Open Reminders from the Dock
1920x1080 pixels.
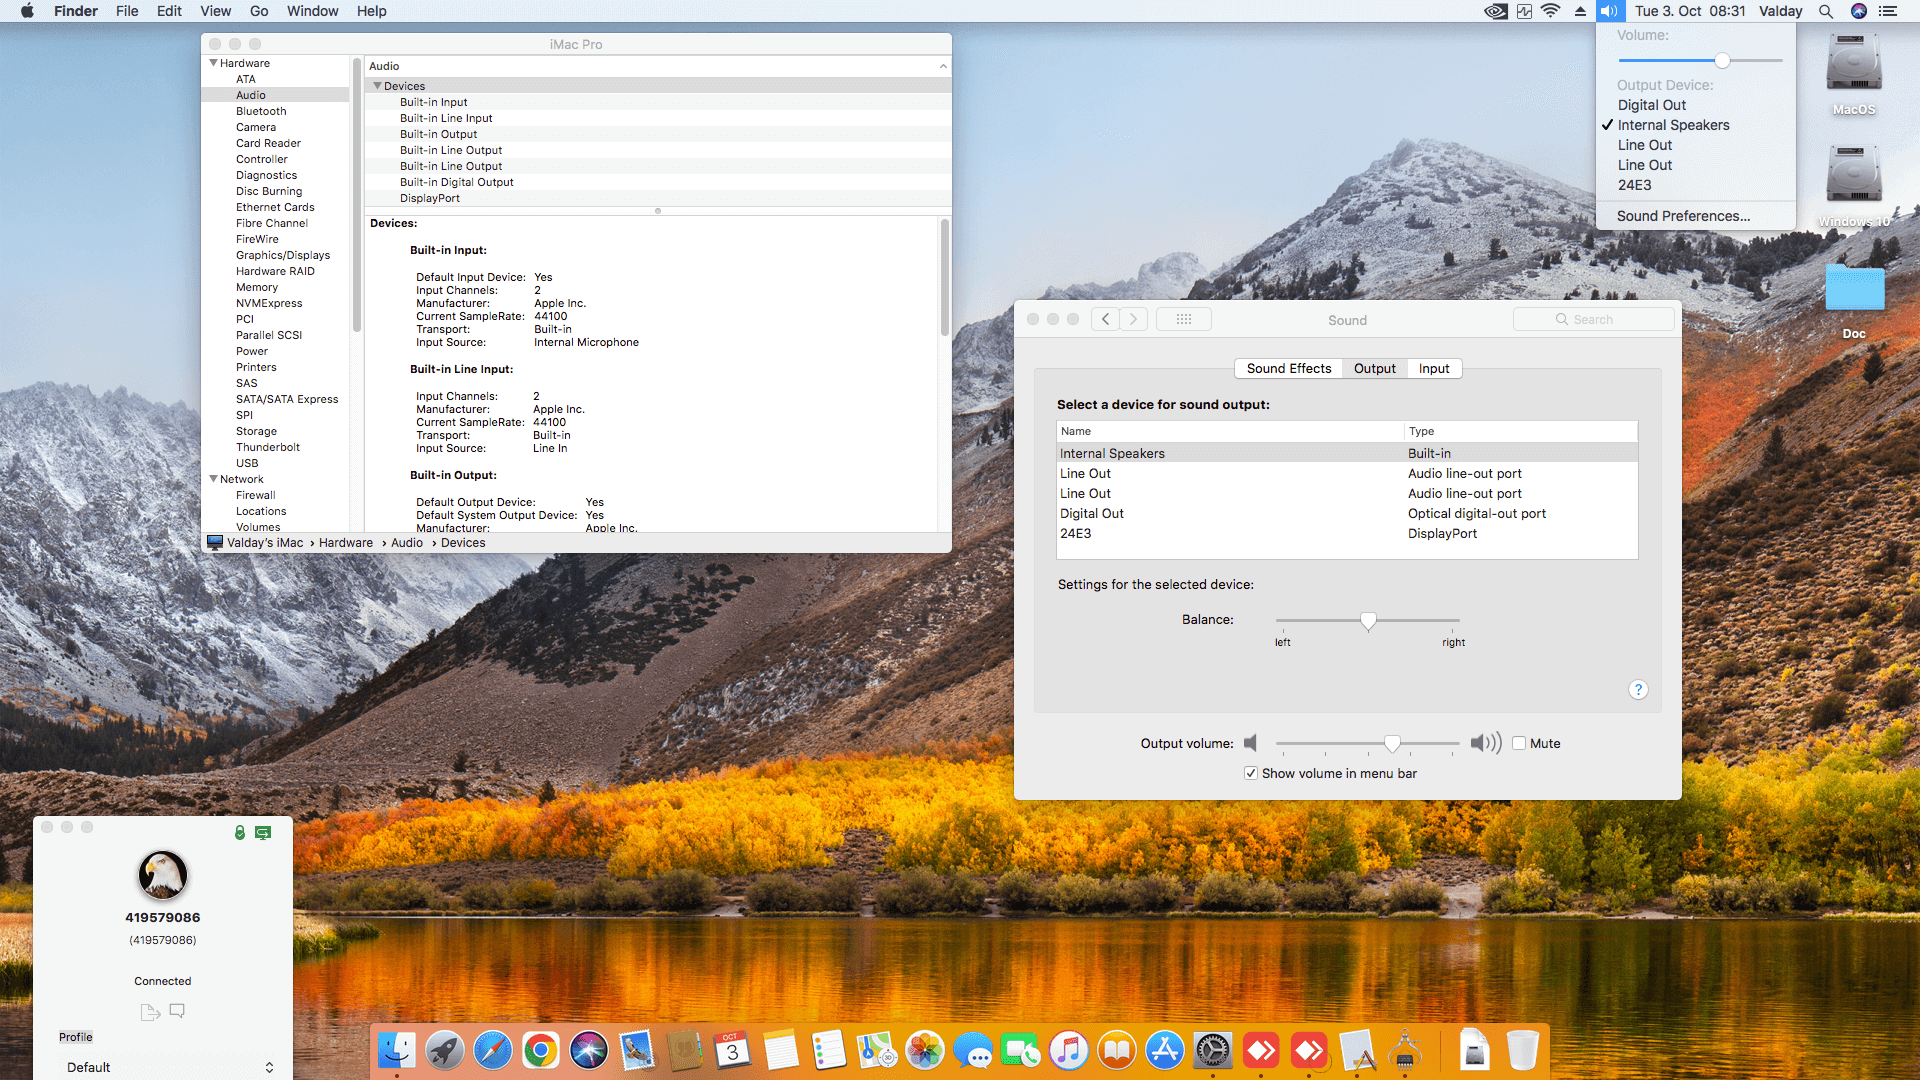[x=829, y=1051]
